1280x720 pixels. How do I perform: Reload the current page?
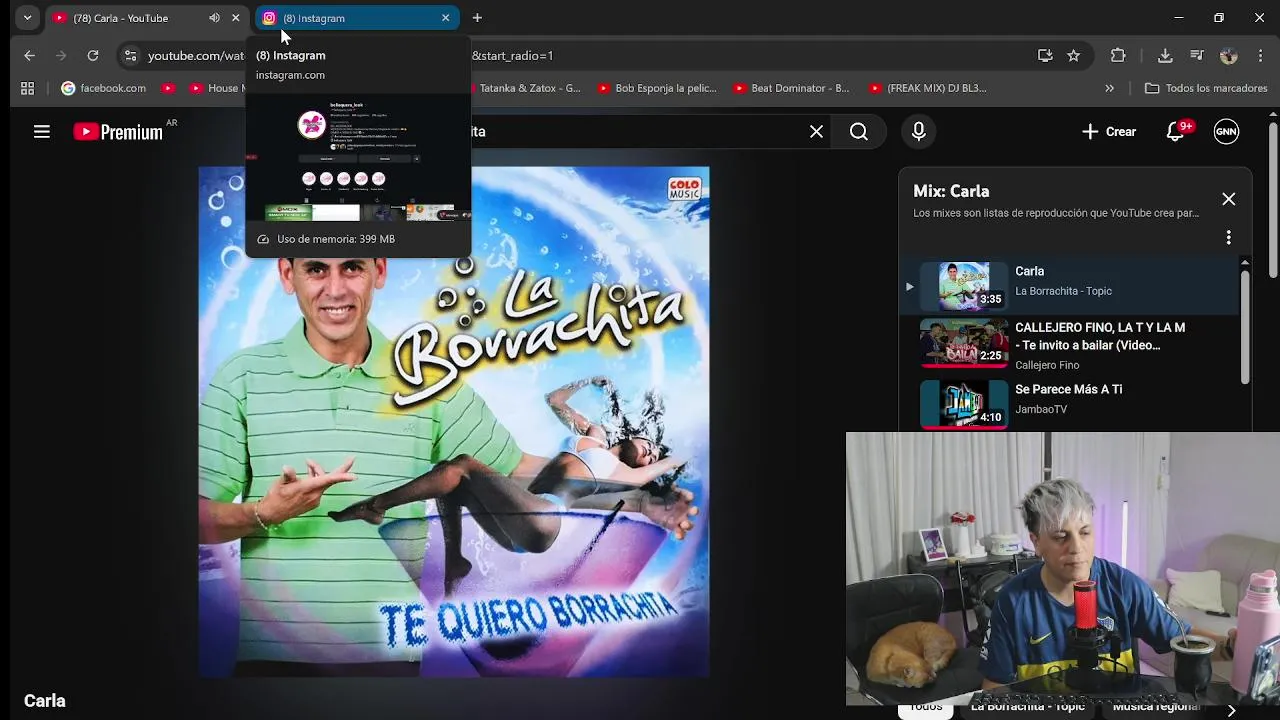coord(93,56)
